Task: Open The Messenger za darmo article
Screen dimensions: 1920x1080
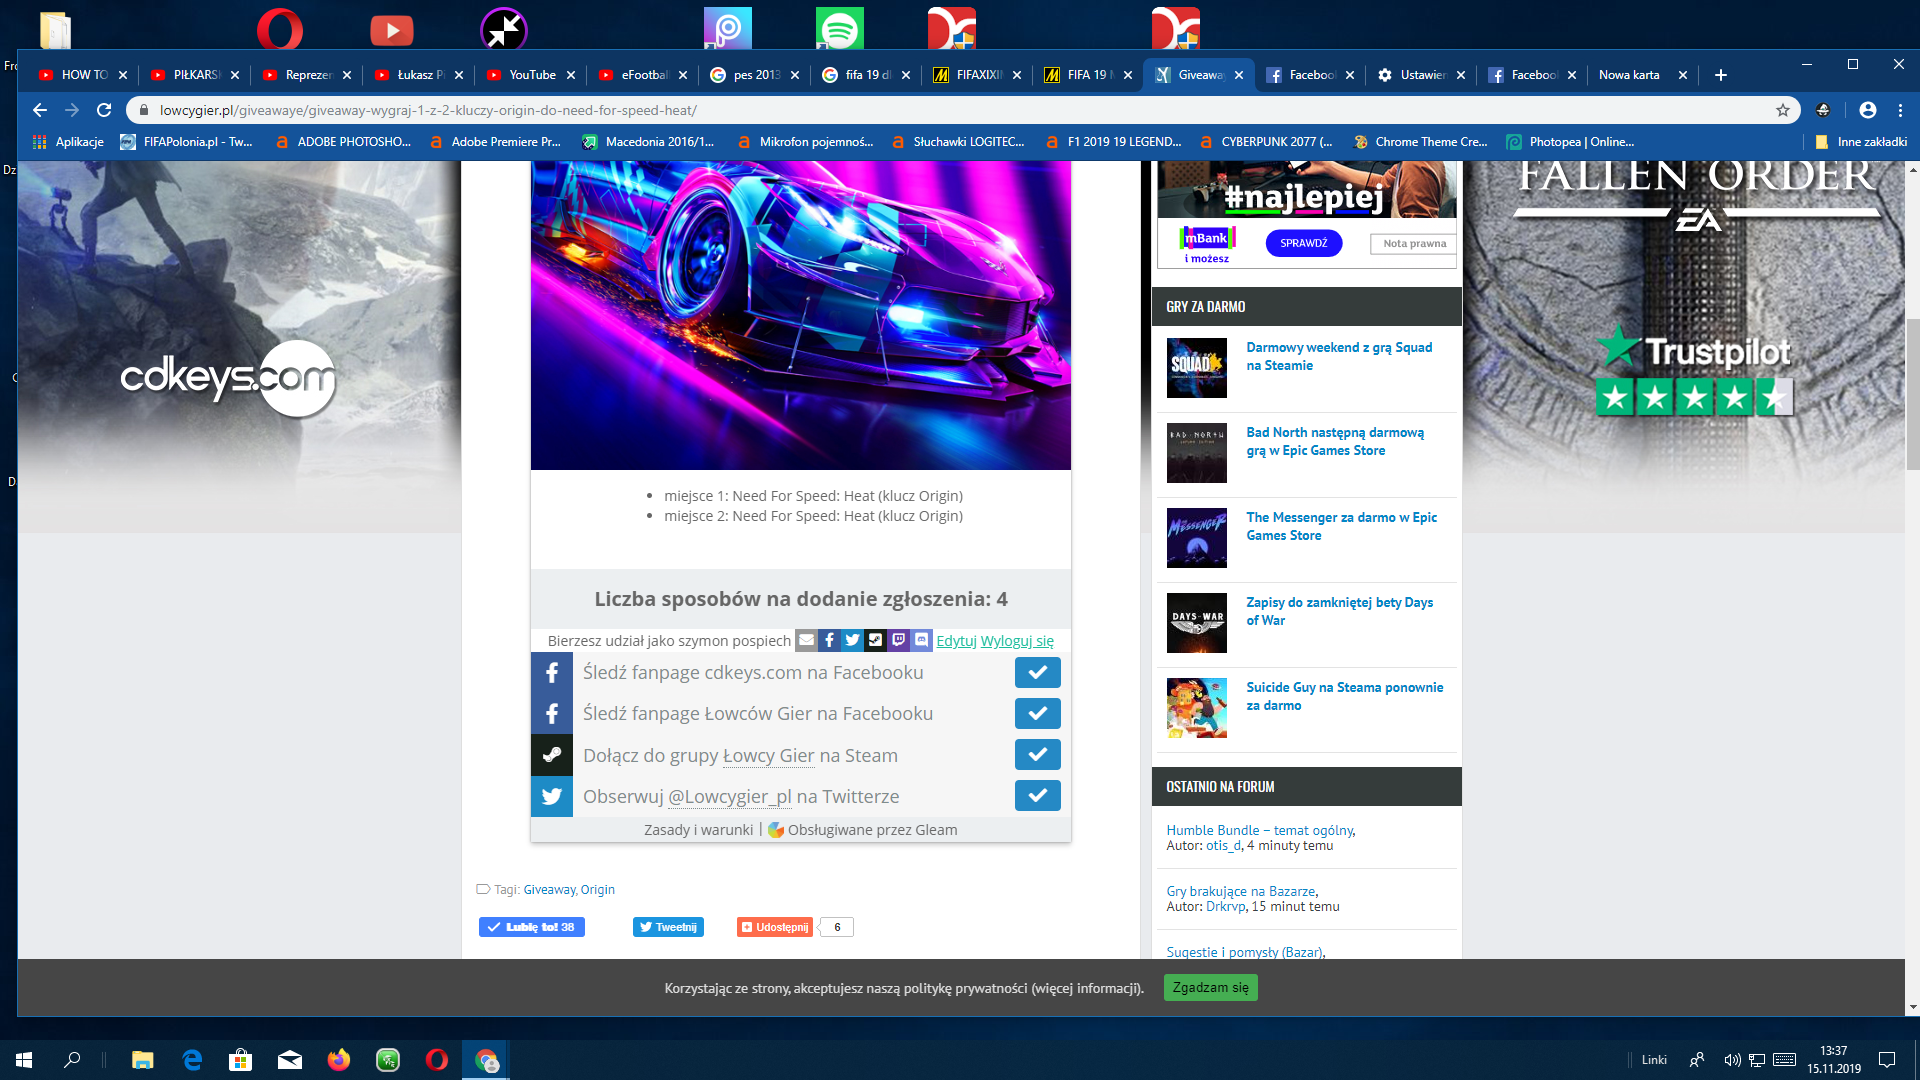Action: (1341, 526)
